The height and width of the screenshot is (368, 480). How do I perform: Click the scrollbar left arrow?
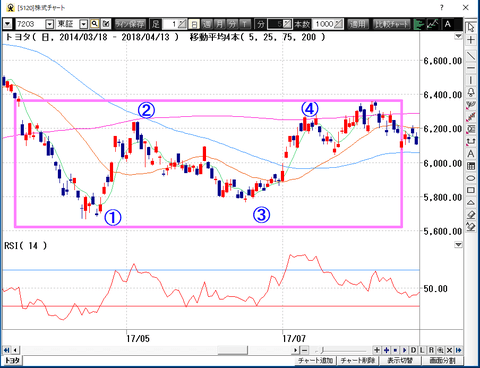click(x=15, y=350)
